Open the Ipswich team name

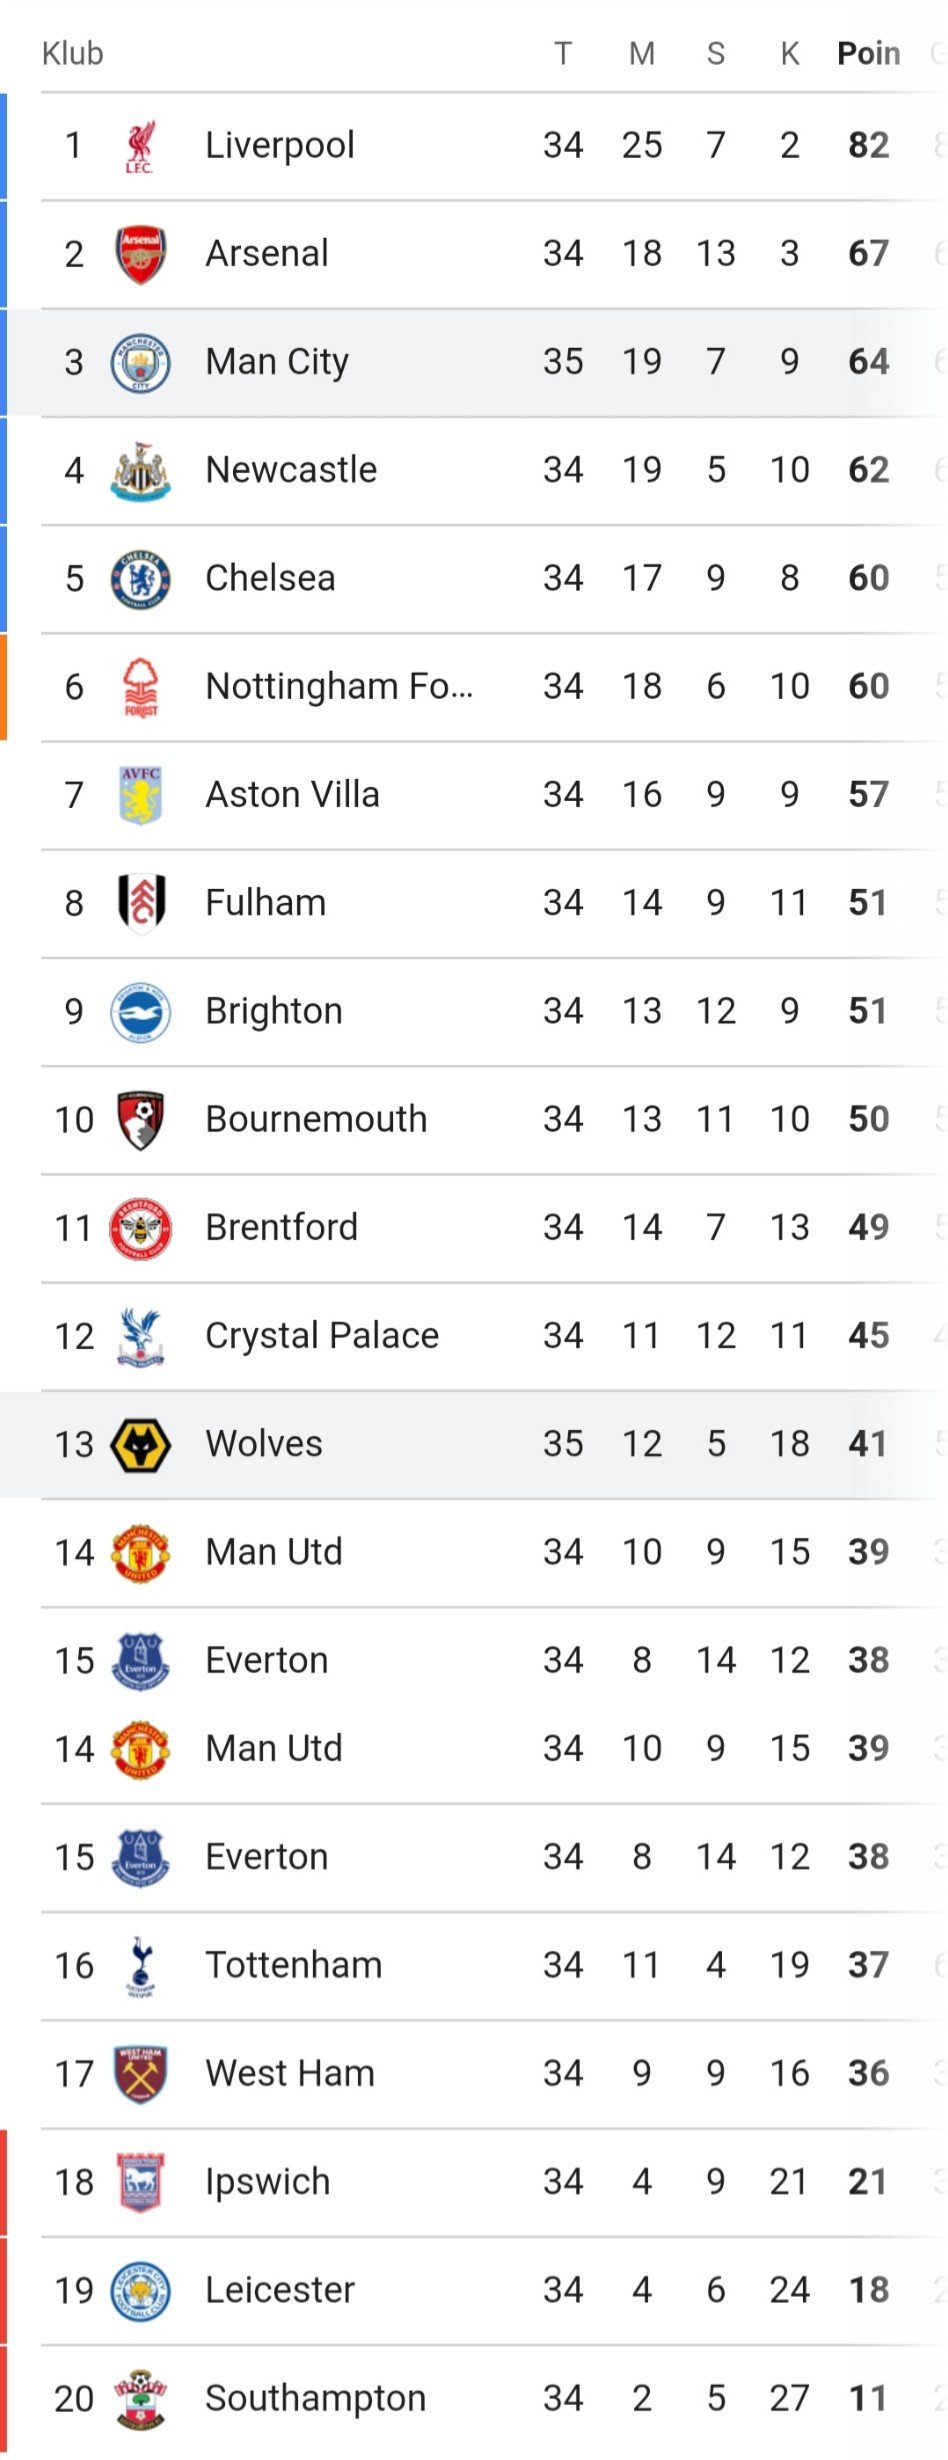267,2182
